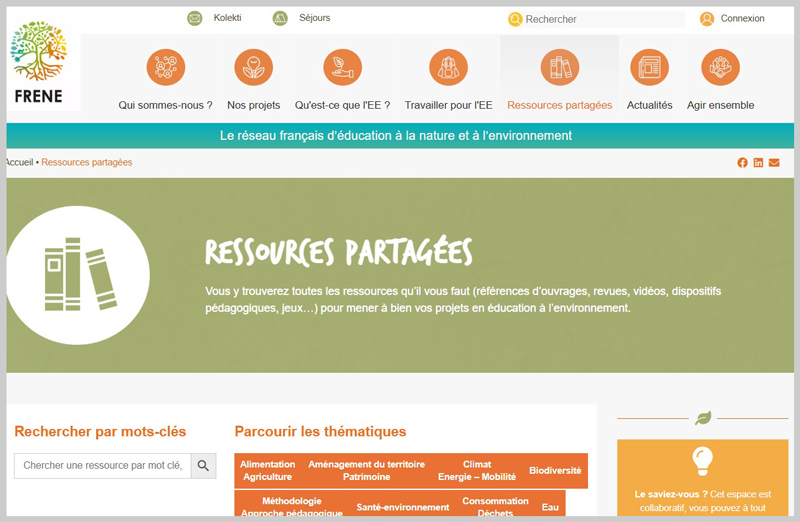Click the Actualités newspaper icon
The image size is (800, 522).
(649, 67)
